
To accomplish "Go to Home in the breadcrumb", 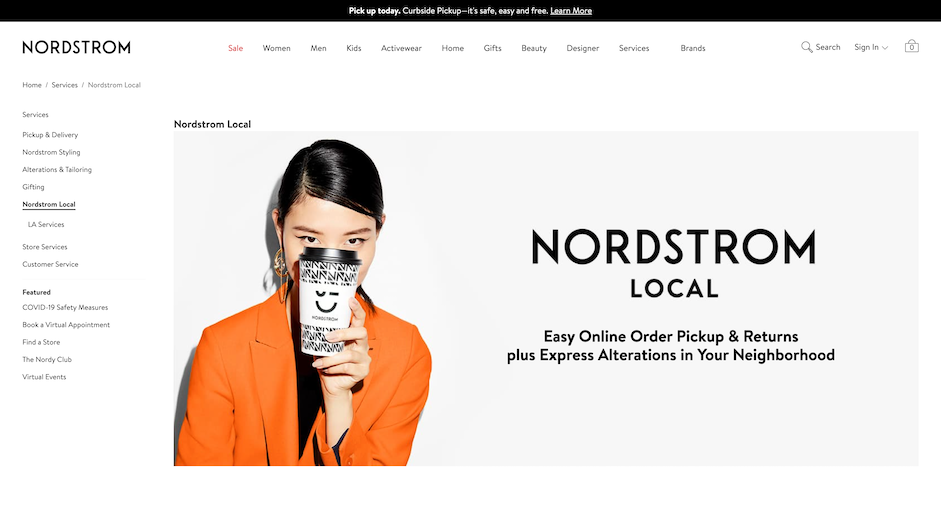I will pyautogui.click(x=32, y=85).
